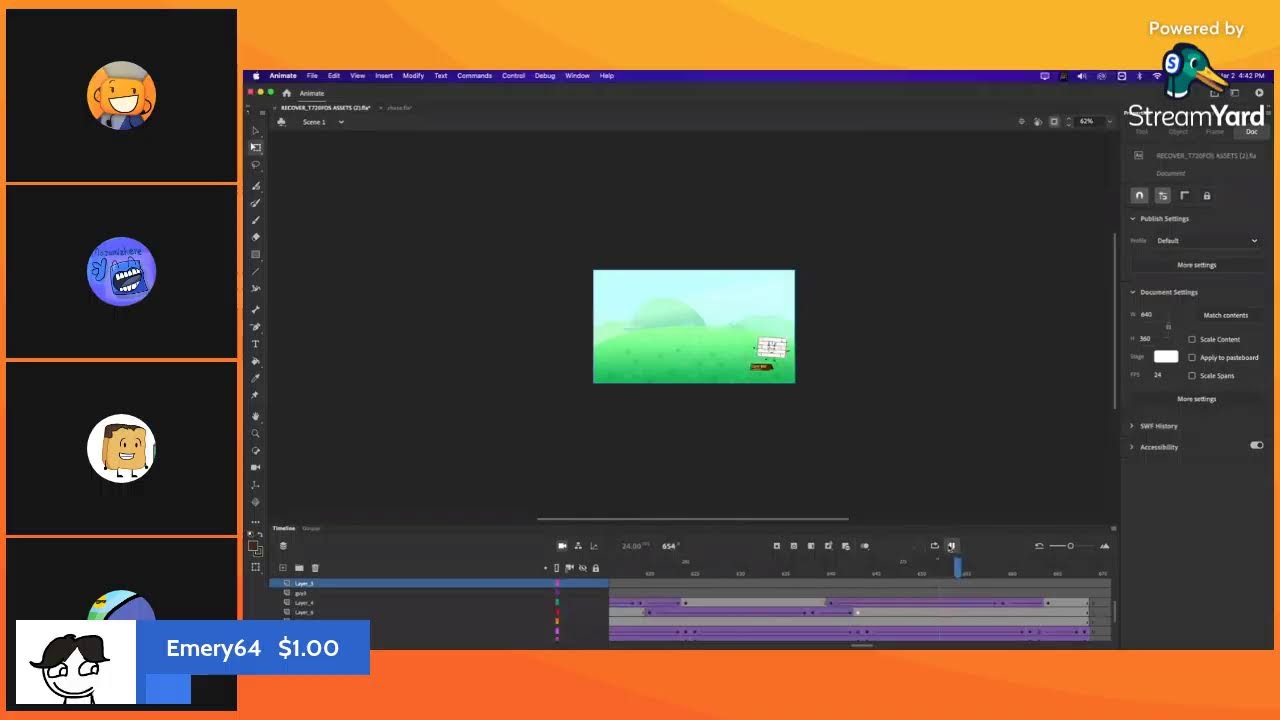1280x720 pixels.
Task: Select the Rectangle tool
Action: click(x=255, y=254)
